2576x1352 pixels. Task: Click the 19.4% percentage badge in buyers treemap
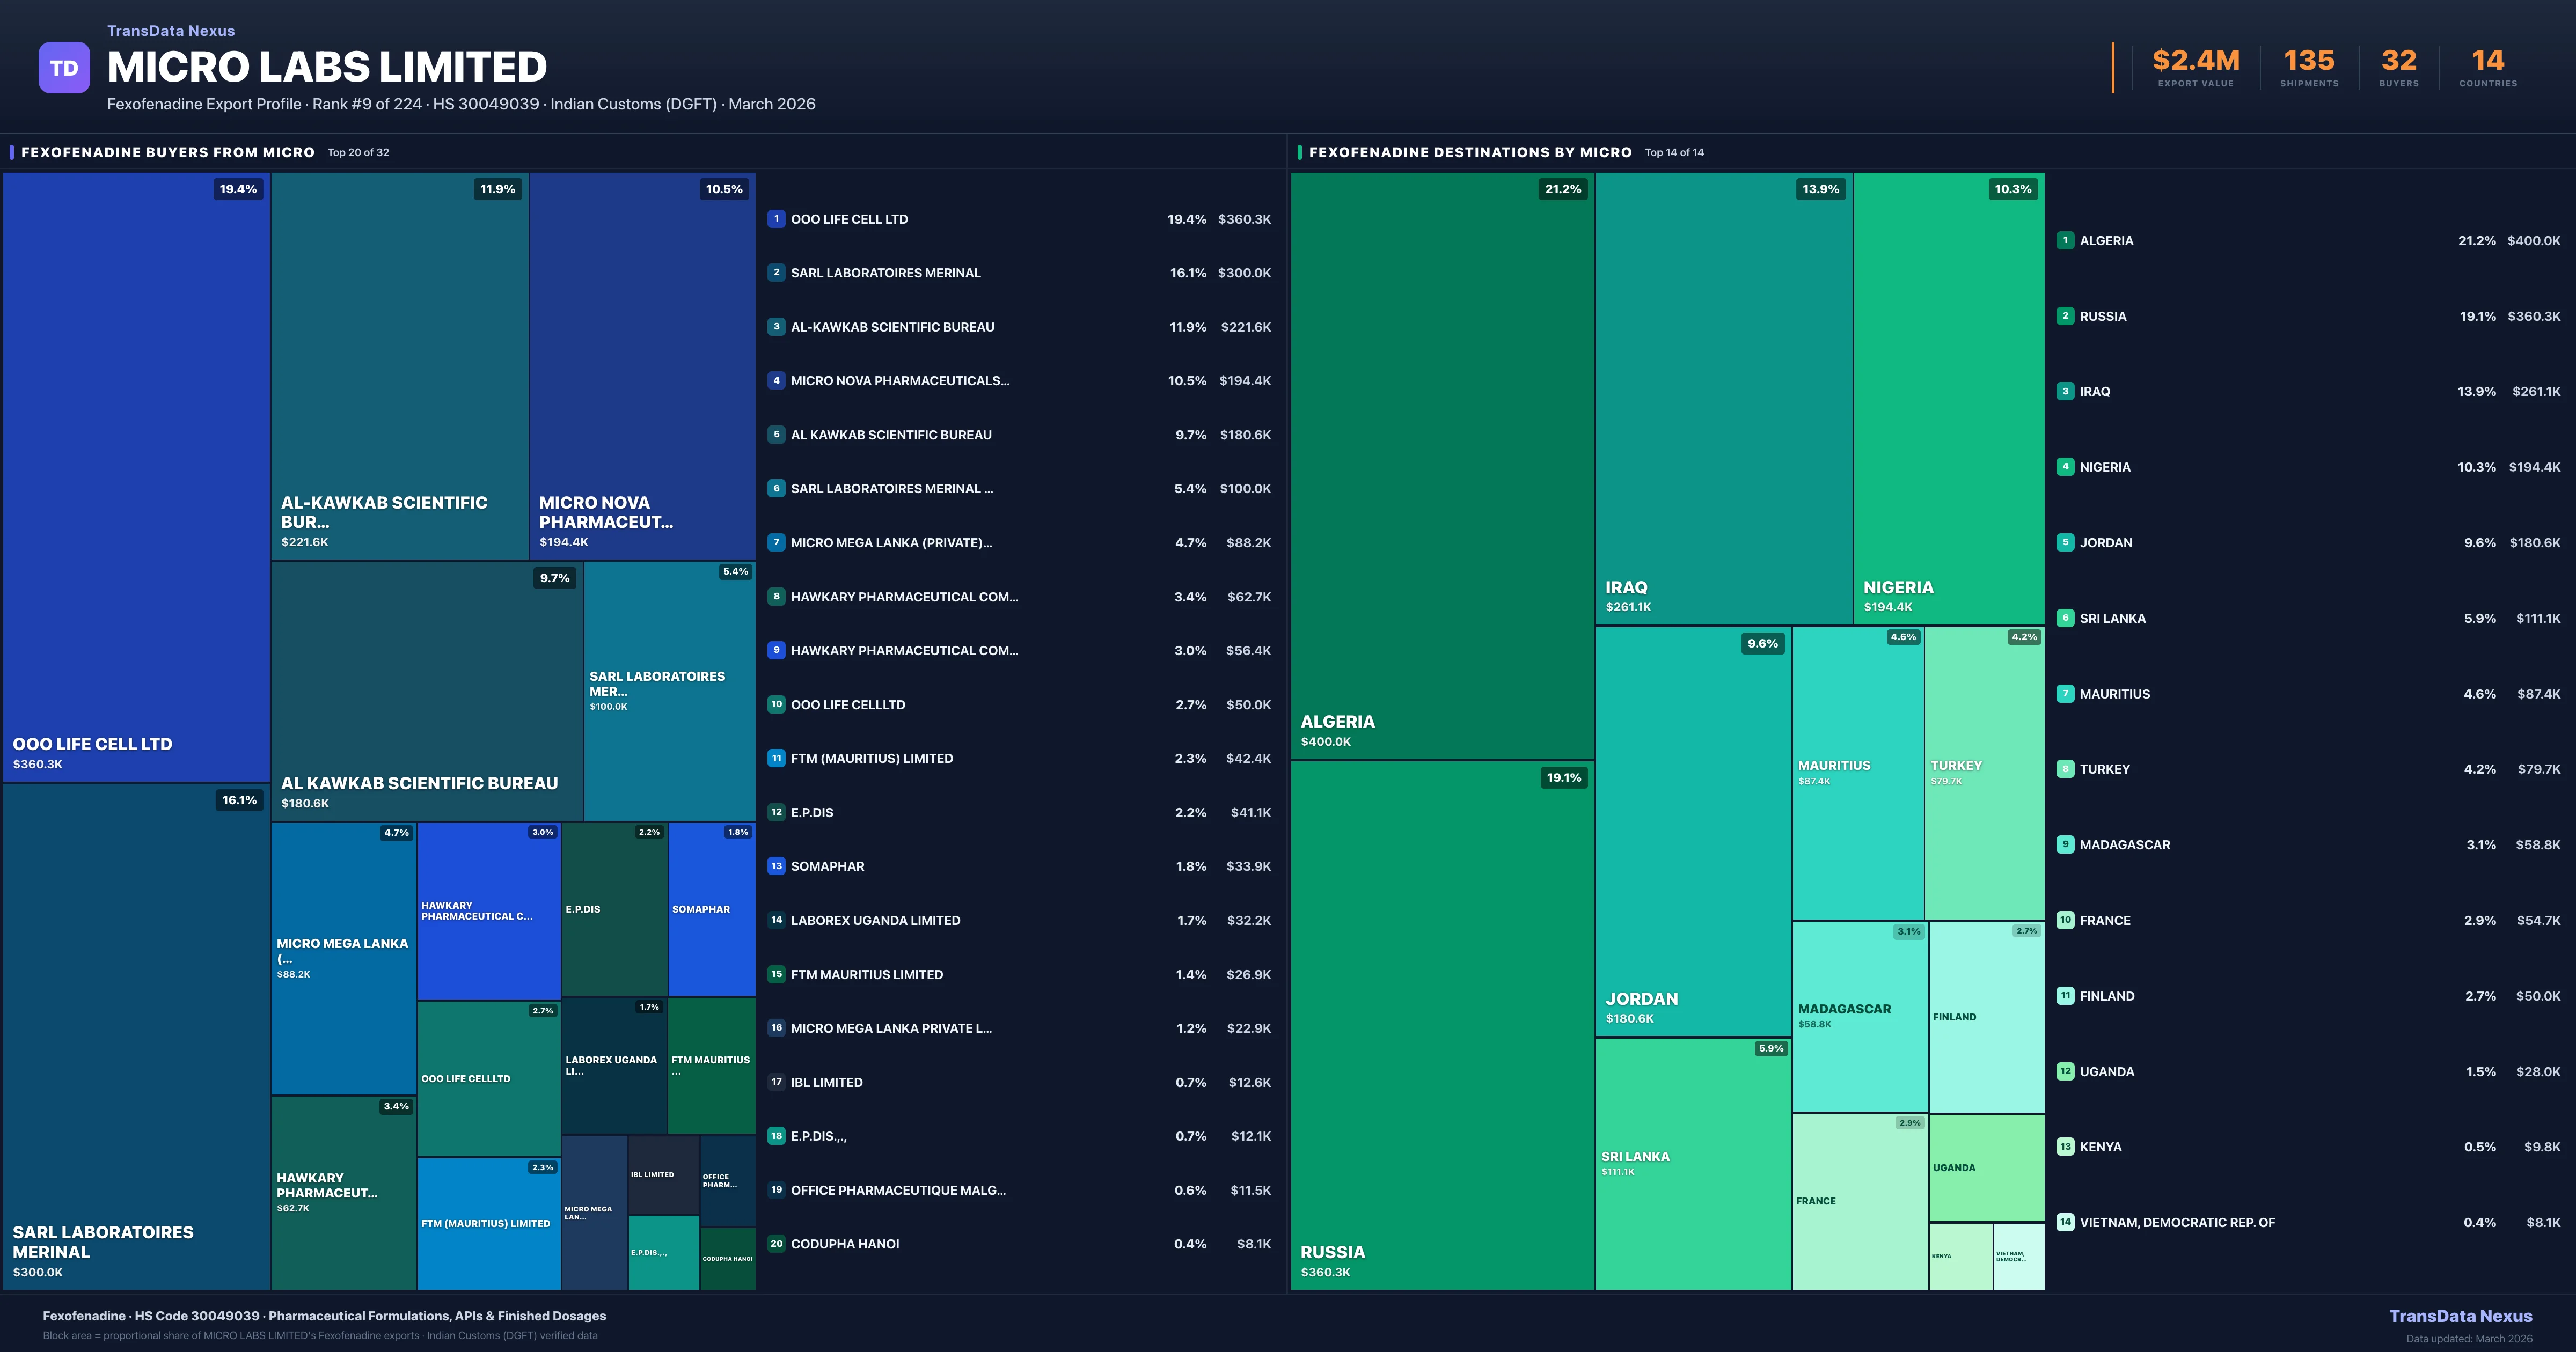pos(238,189)
